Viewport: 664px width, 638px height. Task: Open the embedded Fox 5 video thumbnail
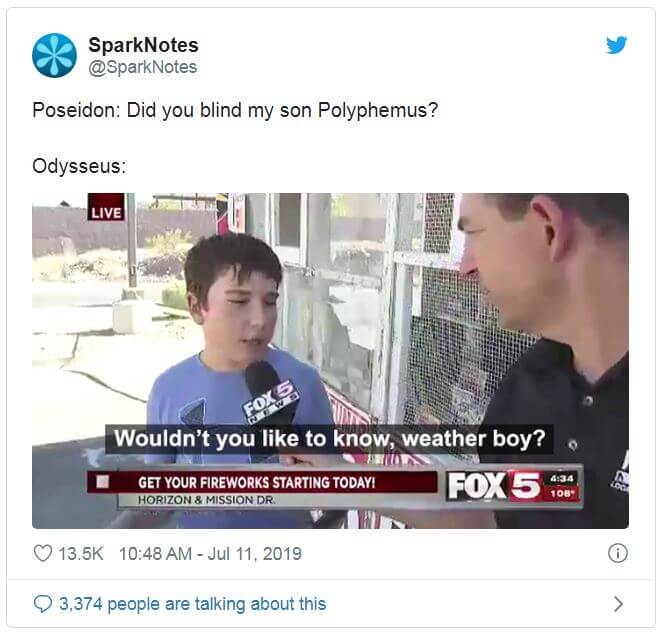(x=330, y=361)
